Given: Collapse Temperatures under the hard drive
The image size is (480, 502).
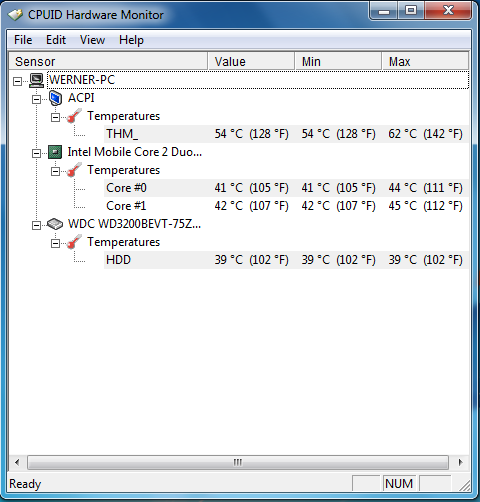Looking at the screenshot, I should click(55, 243).
